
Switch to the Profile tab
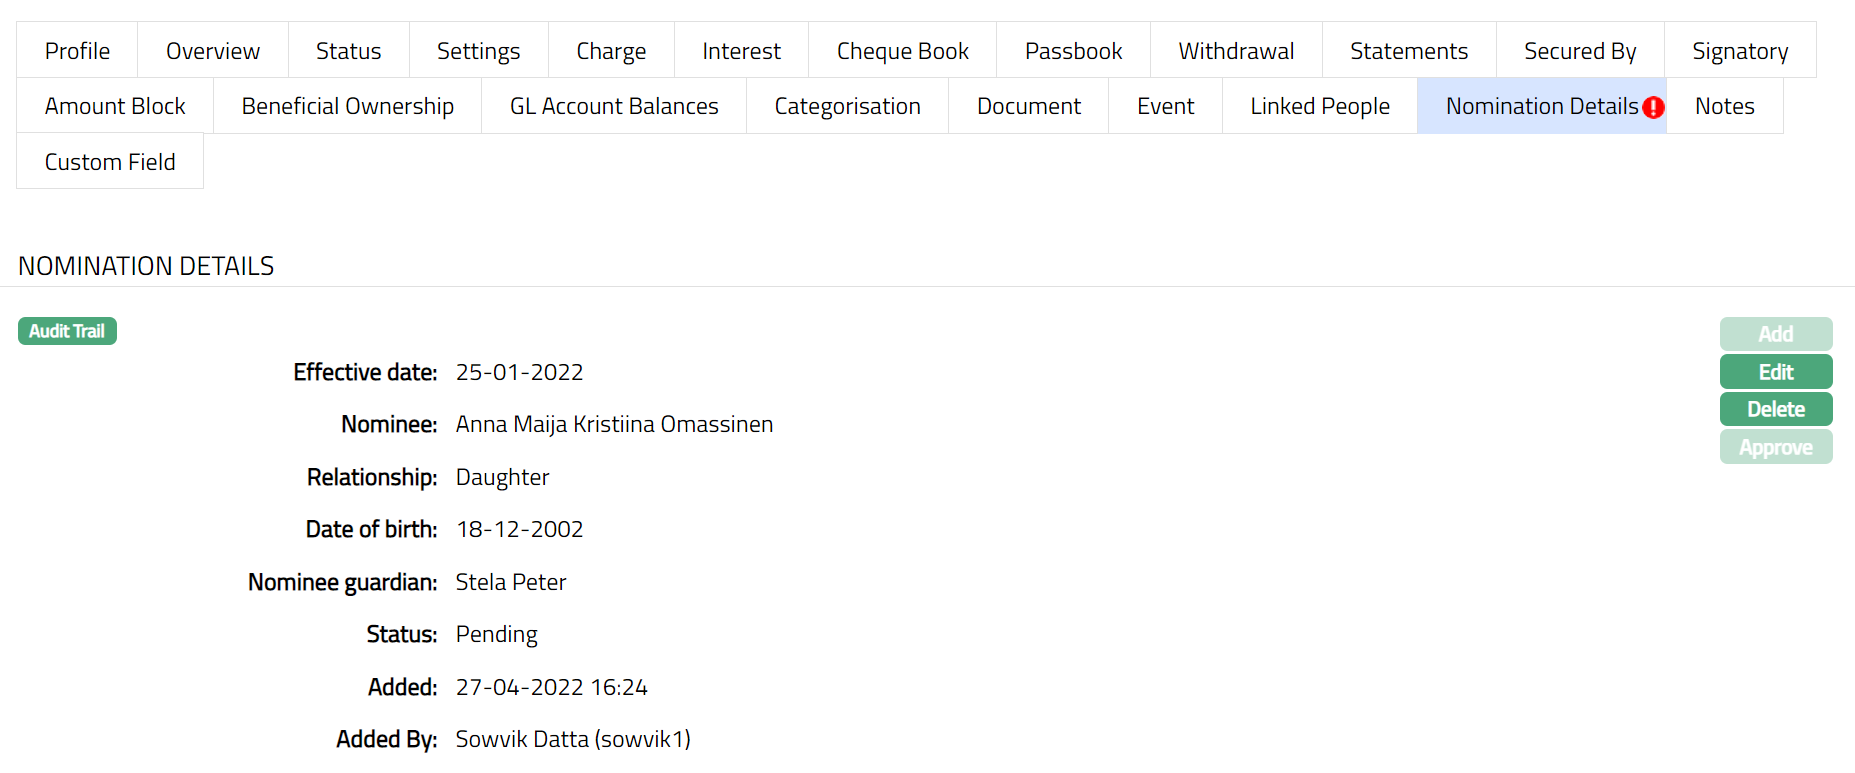(x=77, y=51)
